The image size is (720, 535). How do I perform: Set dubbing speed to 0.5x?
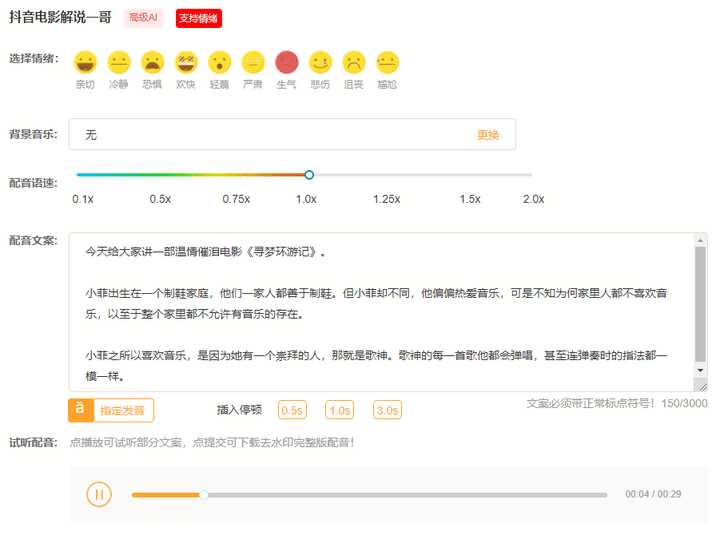click(x=160, y=199)
